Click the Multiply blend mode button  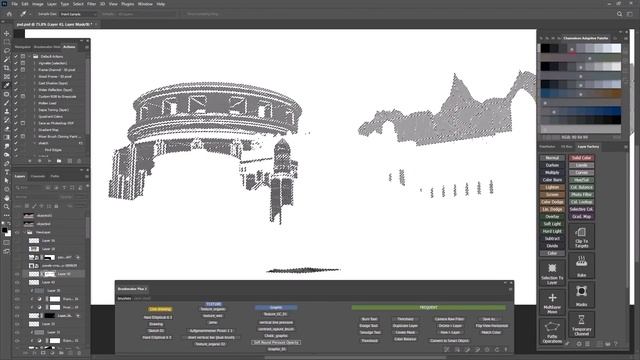pos(552,173)
